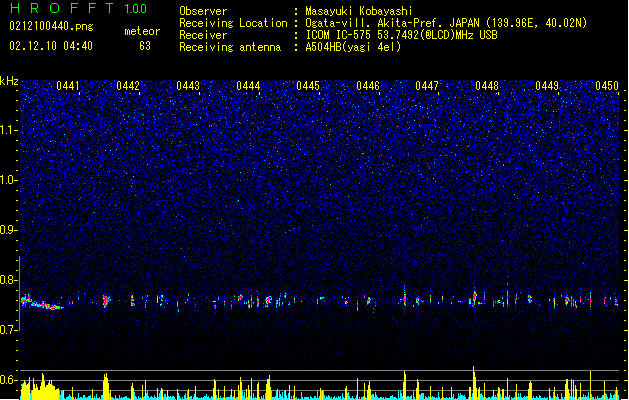
Task: Click the long meteor echo trail before 0441
Action: point(42,303)
